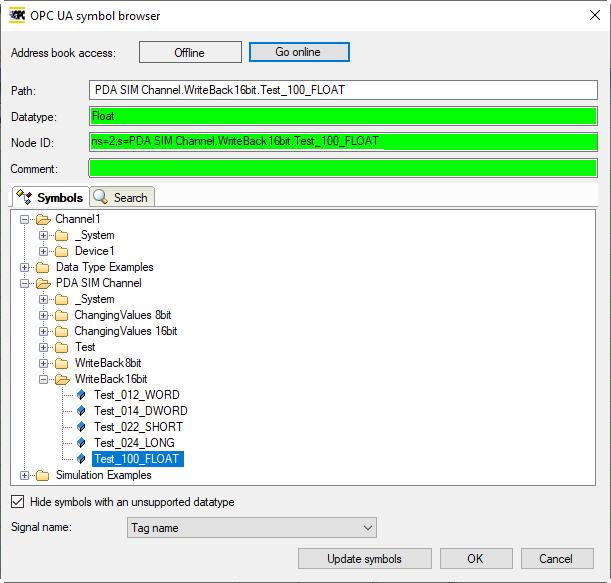Expand the Device1 node

tap(43, 251)
